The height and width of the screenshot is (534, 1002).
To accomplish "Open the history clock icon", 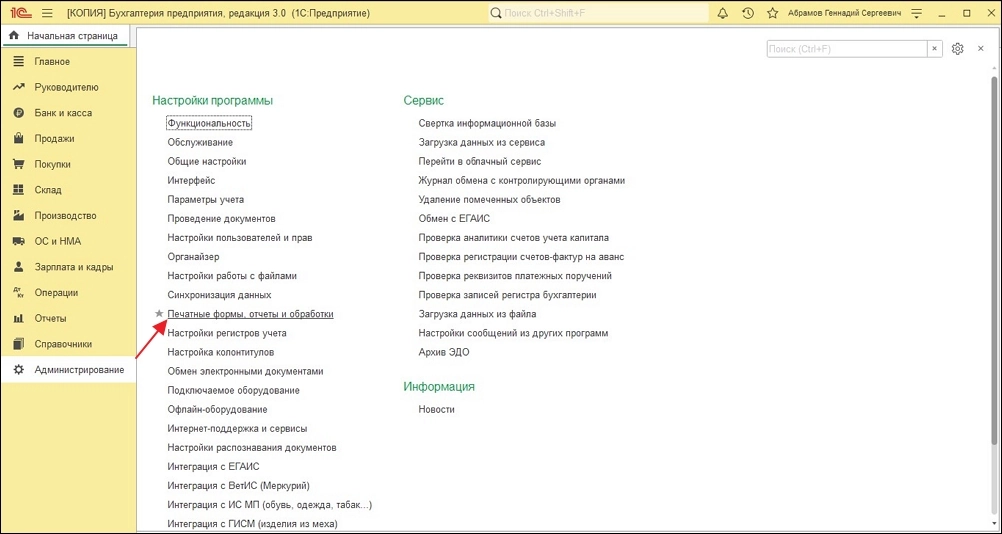I will click(x=748, y=13).
